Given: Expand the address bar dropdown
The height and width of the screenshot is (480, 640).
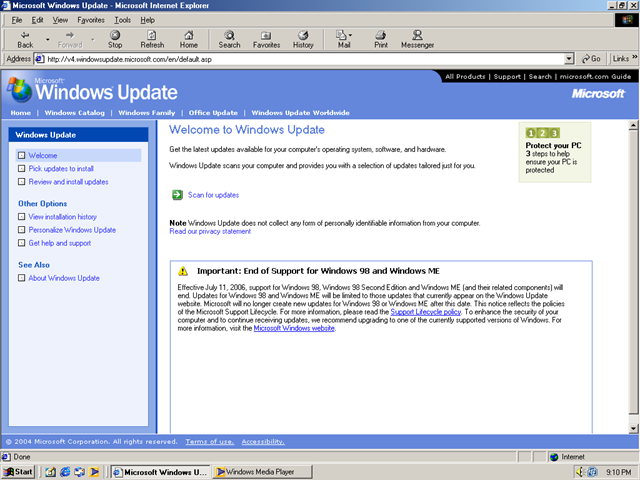Looking at the screenshot, I should point(569,59).
